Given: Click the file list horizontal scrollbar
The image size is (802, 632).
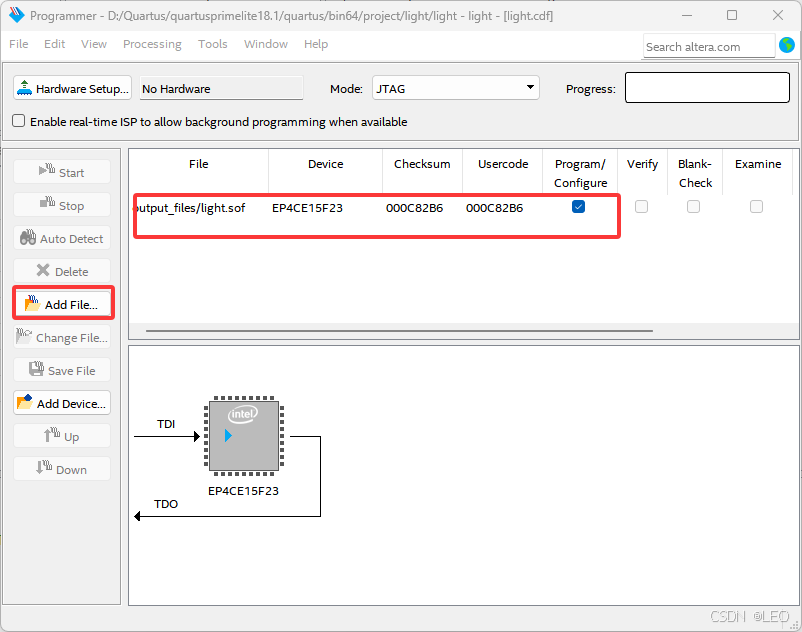Looking at the screenshot, I should tap(399, 331).
